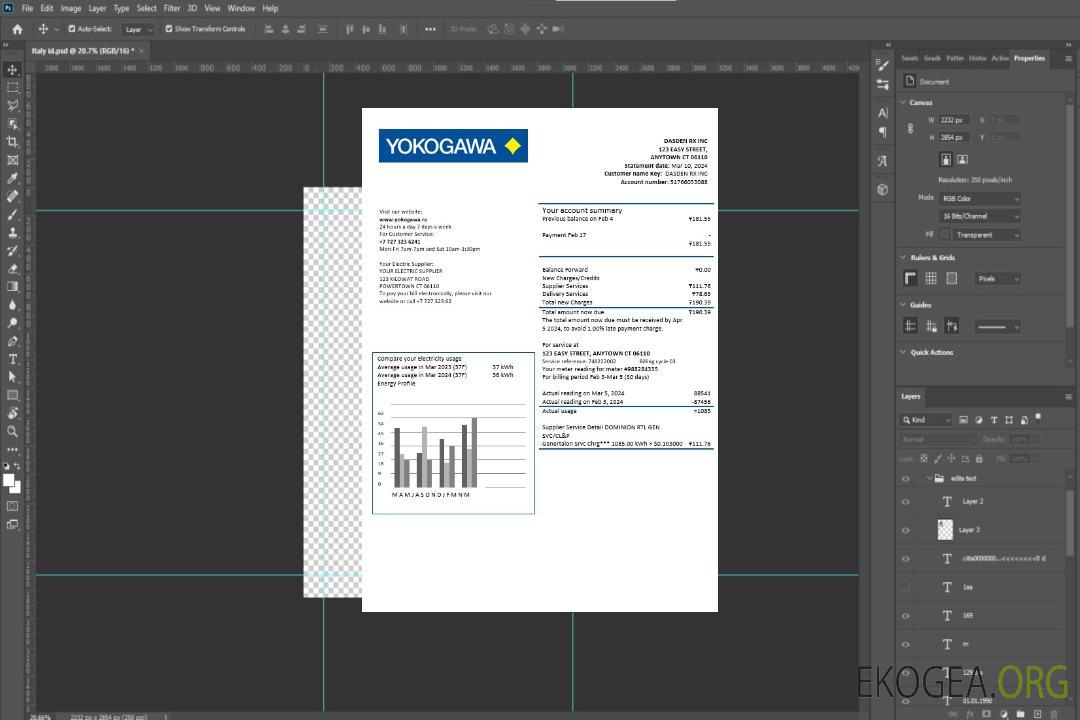
Task: Open the 3D panel cube icon
Action: pos(883,189)
